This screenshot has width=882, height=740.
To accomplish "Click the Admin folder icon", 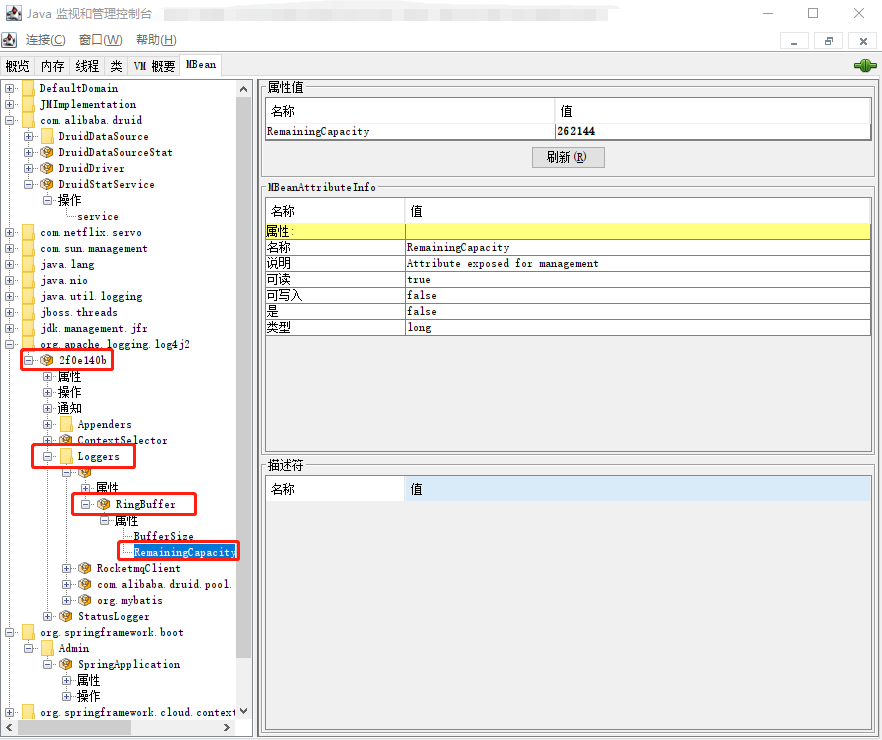I will [47, 648].
